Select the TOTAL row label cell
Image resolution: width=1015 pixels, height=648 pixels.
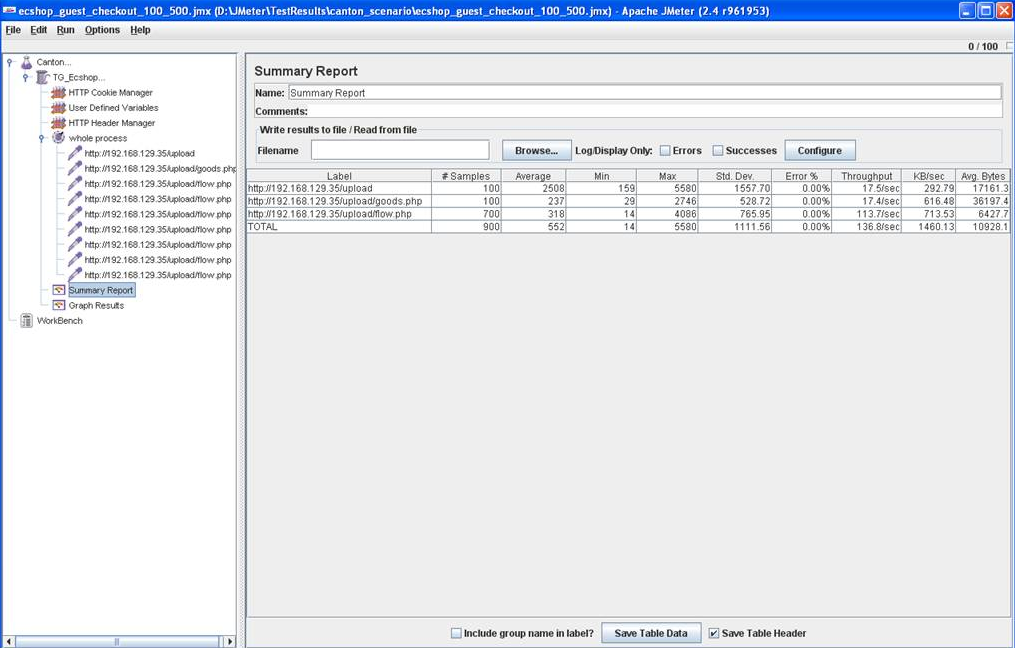339,227
